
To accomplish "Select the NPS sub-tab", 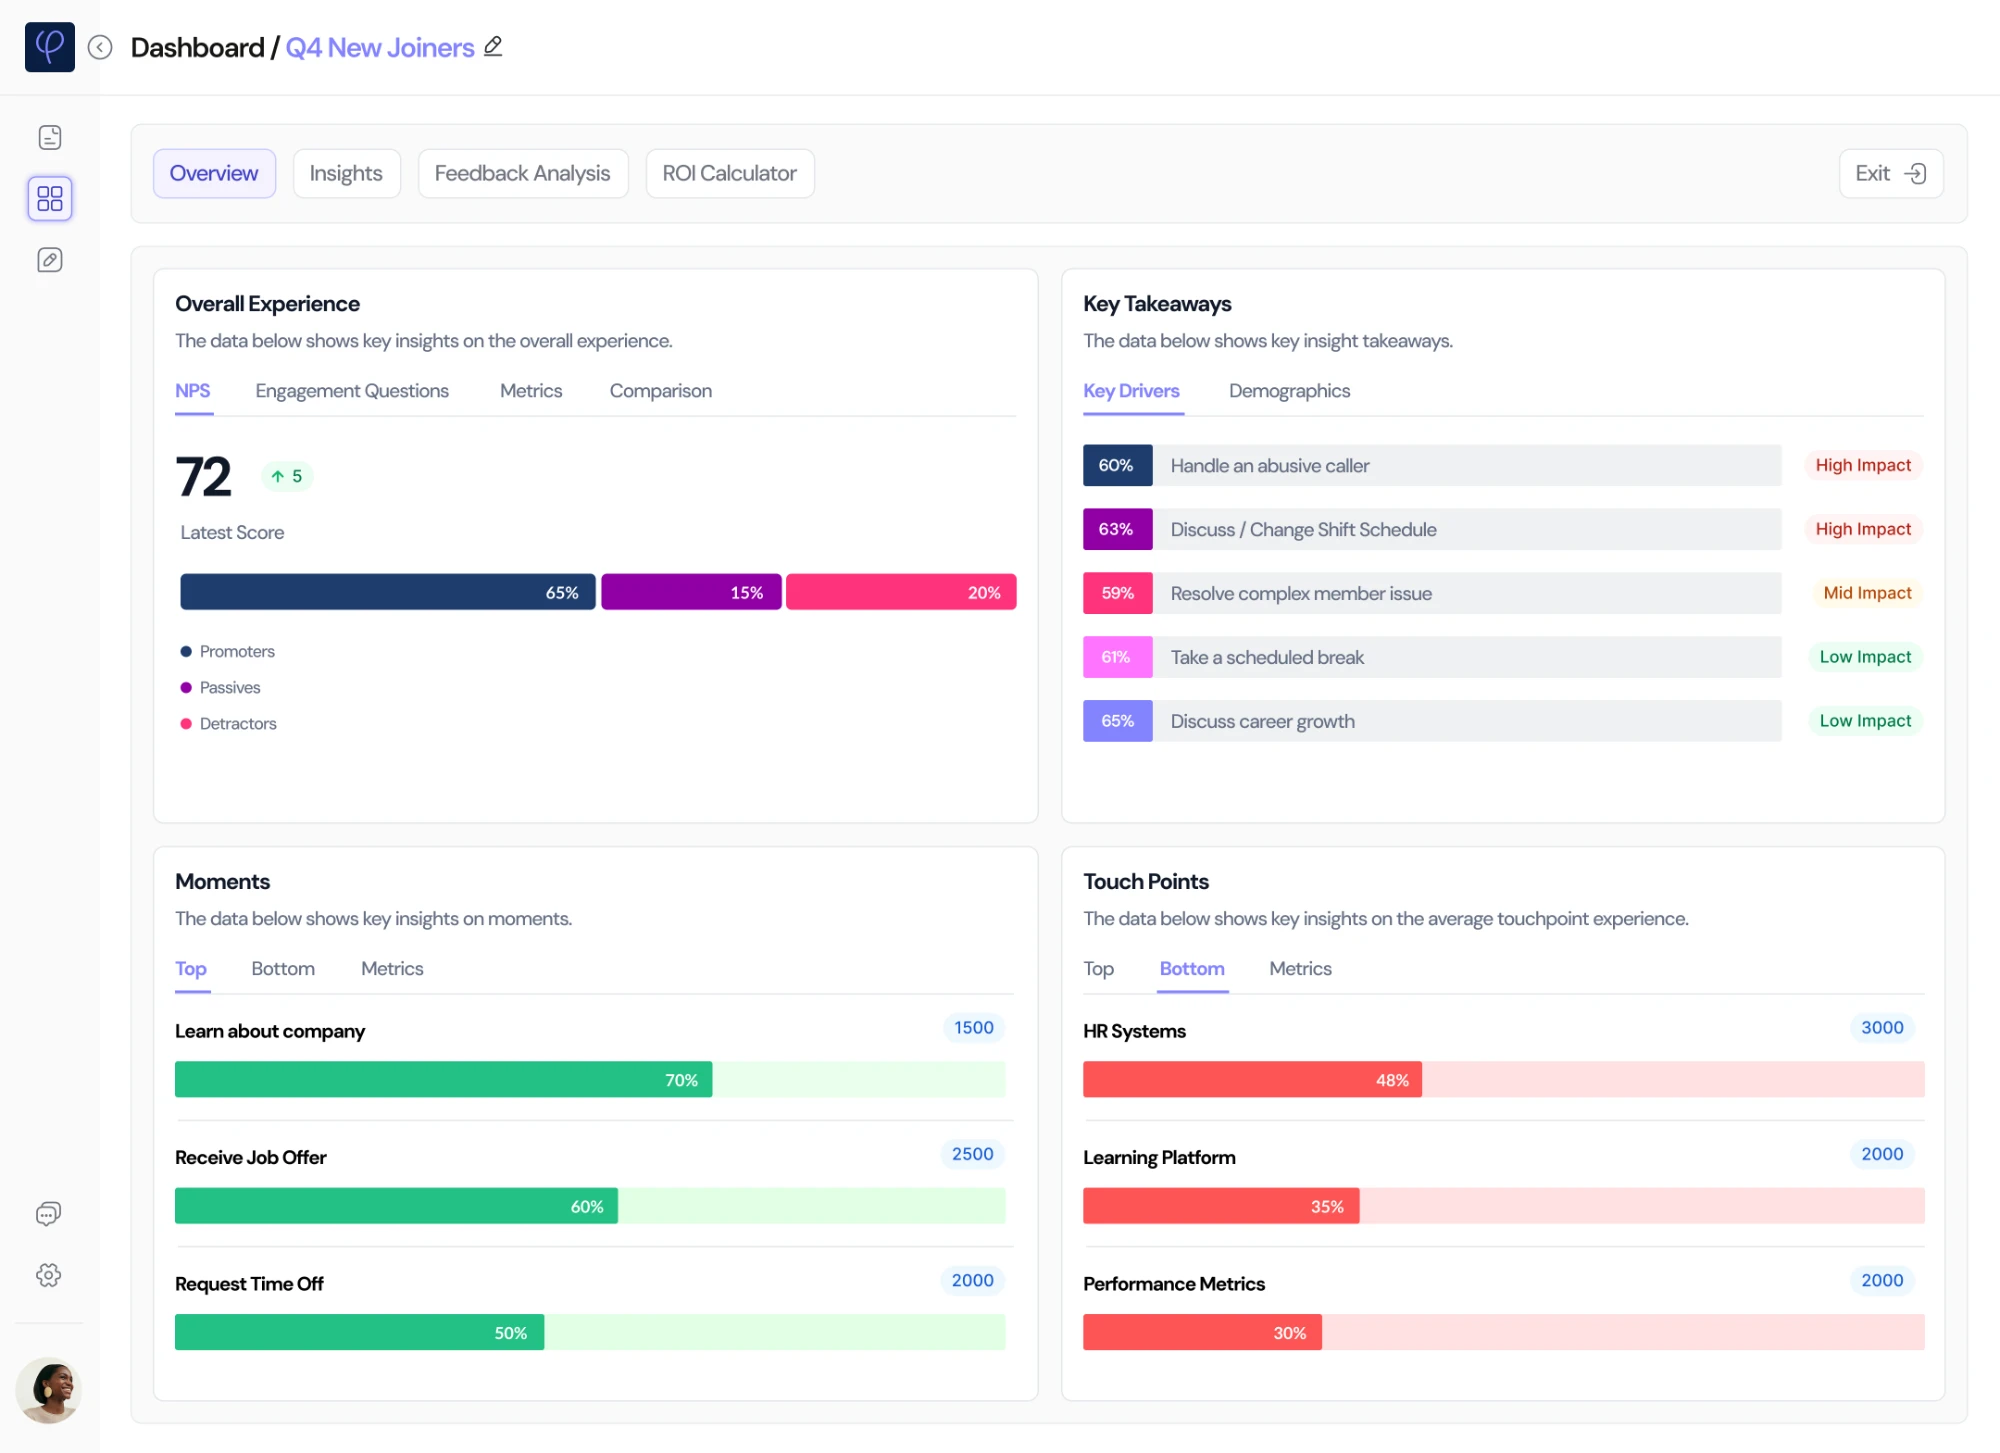I will pyautogui.click(x=193, y=391).
